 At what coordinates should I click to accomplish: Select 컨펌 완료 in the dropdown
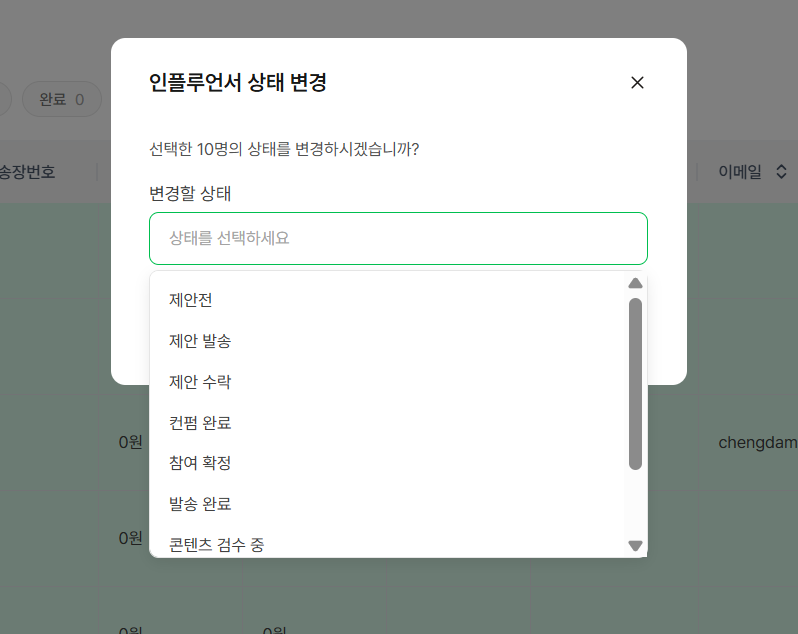(388, 422)
